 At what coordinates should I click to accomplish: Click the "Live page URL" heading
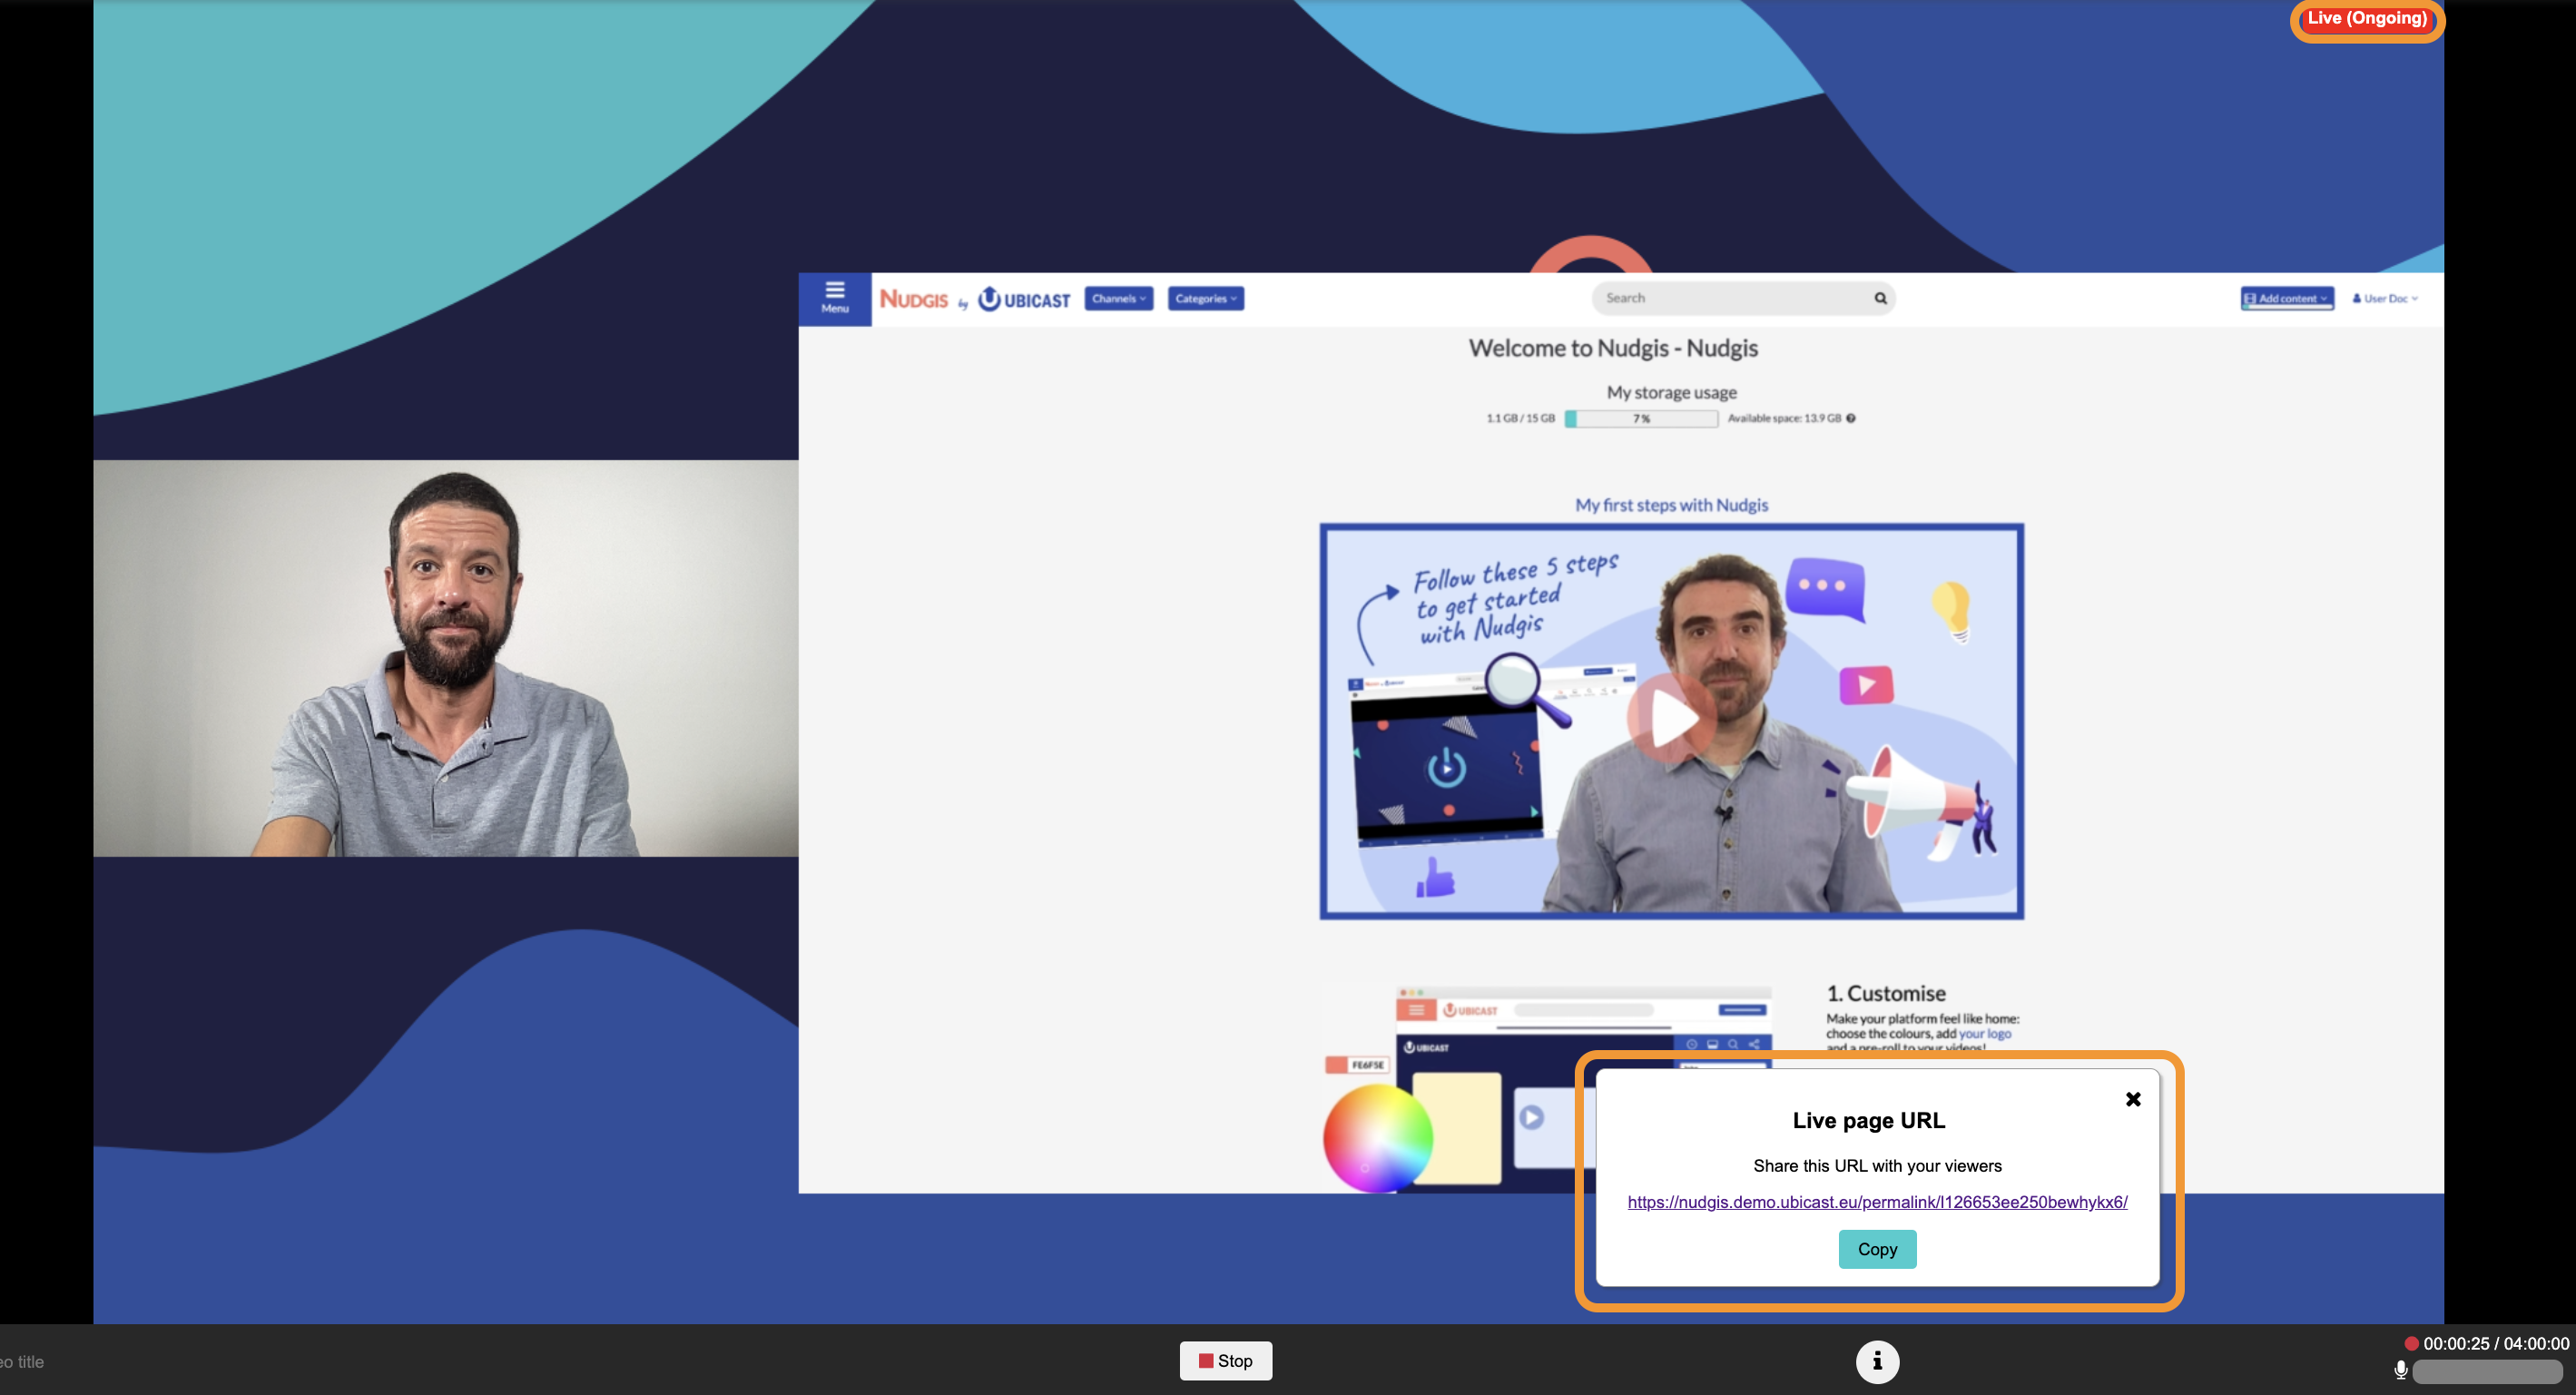pos(1868,1120)
